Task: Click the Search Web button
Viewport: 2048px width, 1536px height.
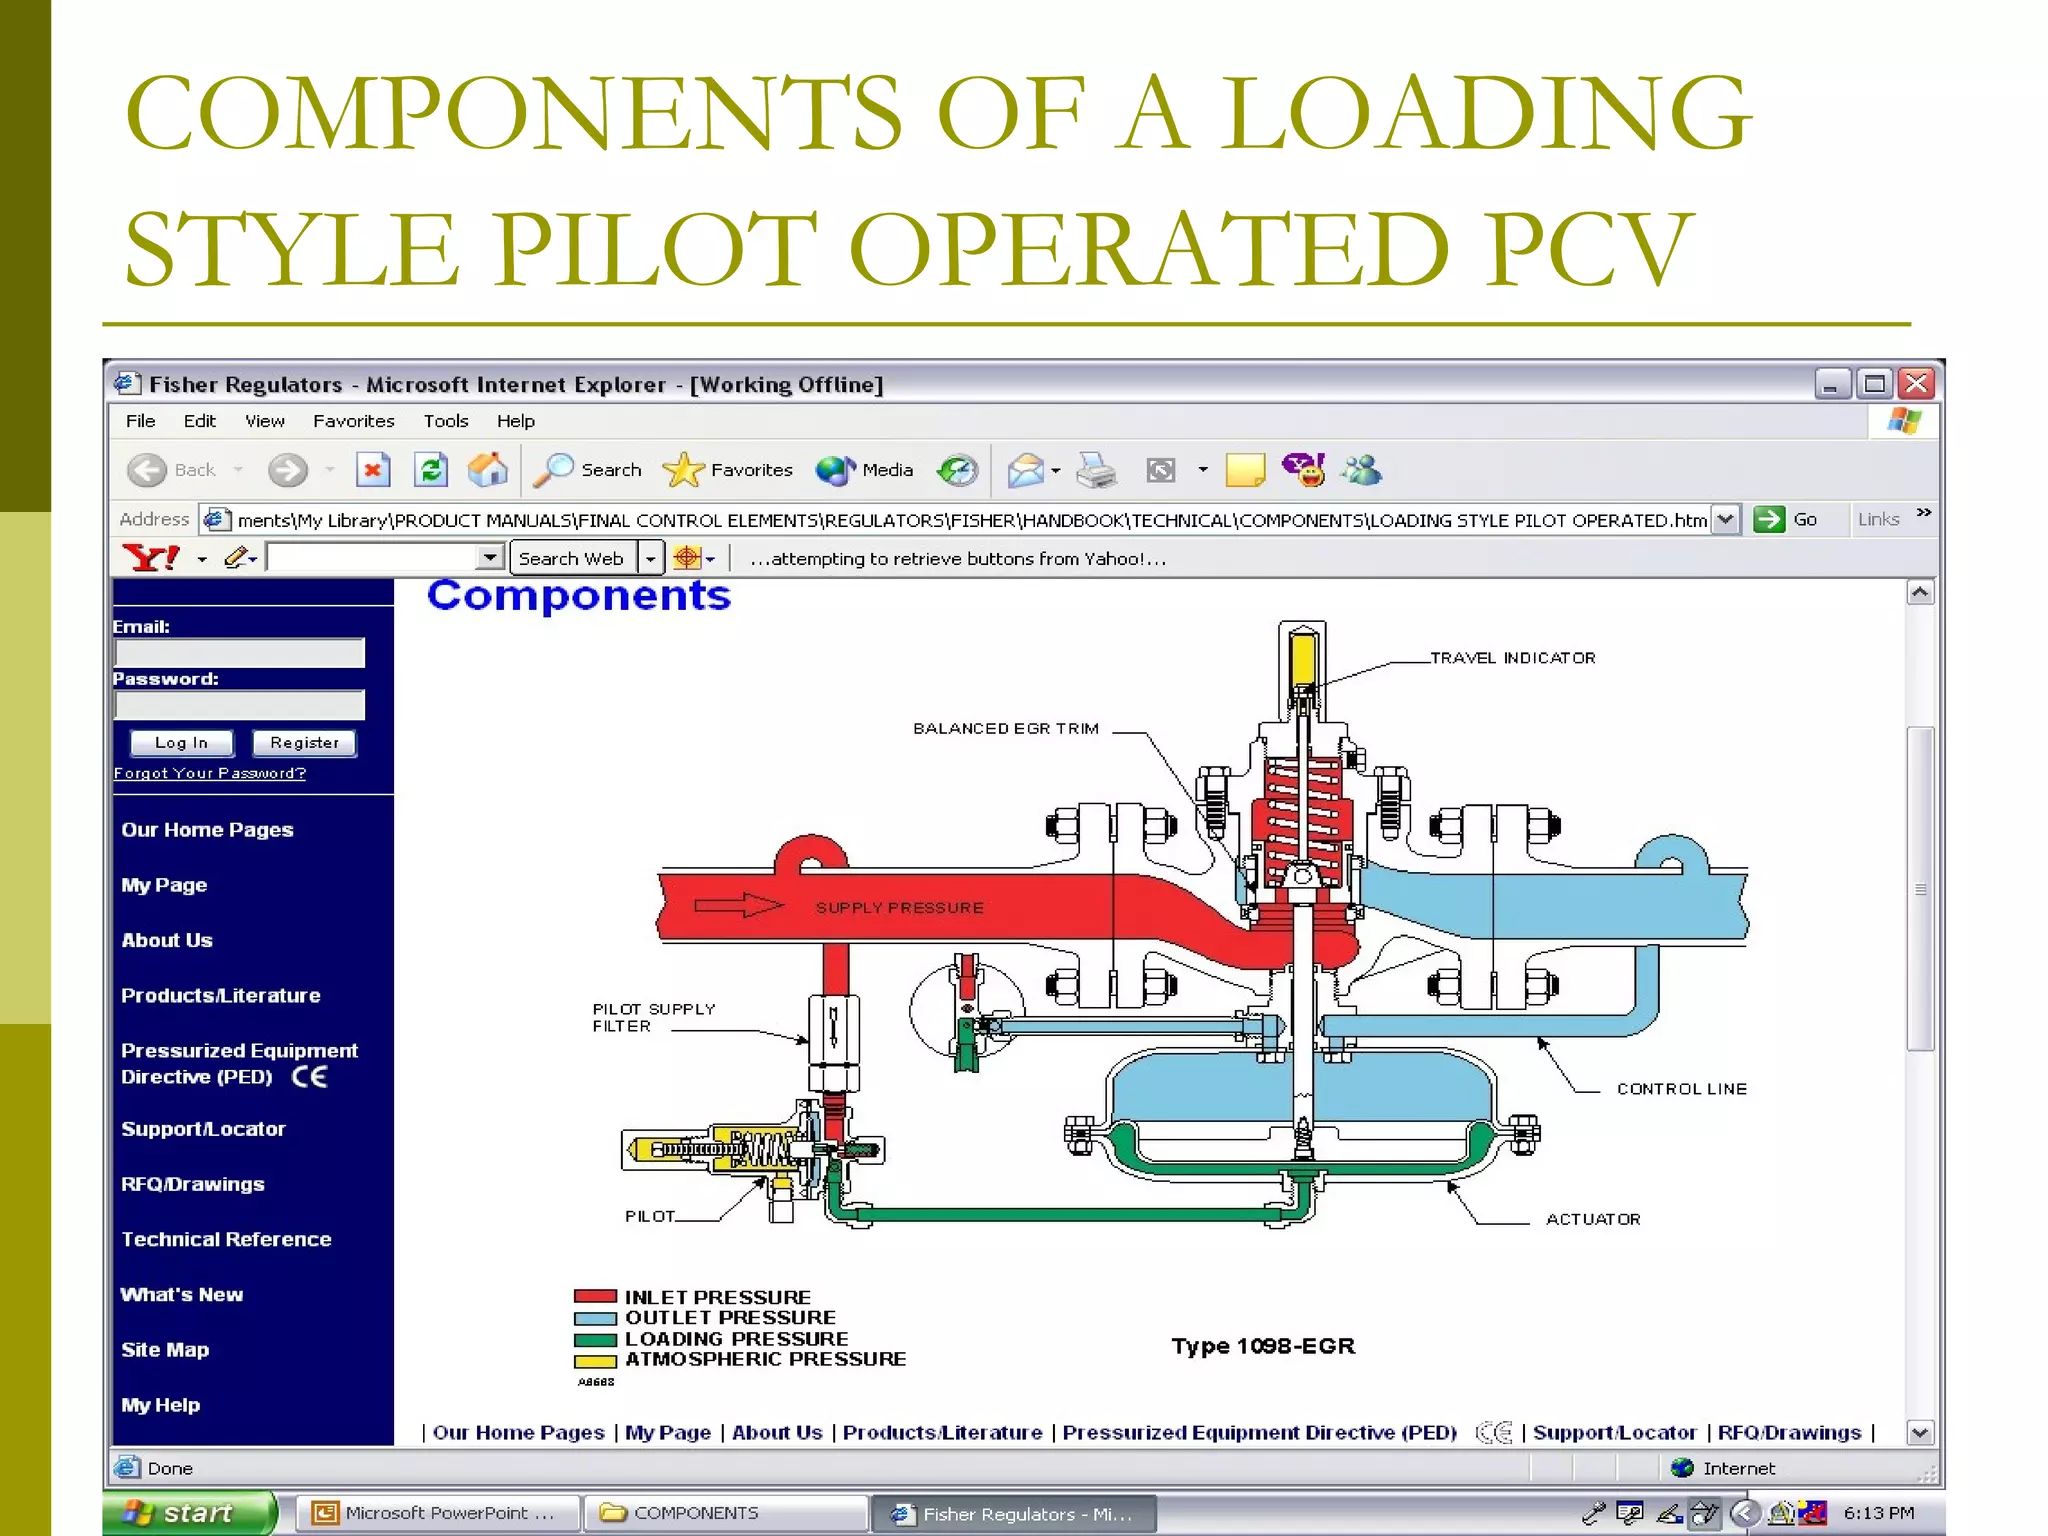Action: [574, 558]
